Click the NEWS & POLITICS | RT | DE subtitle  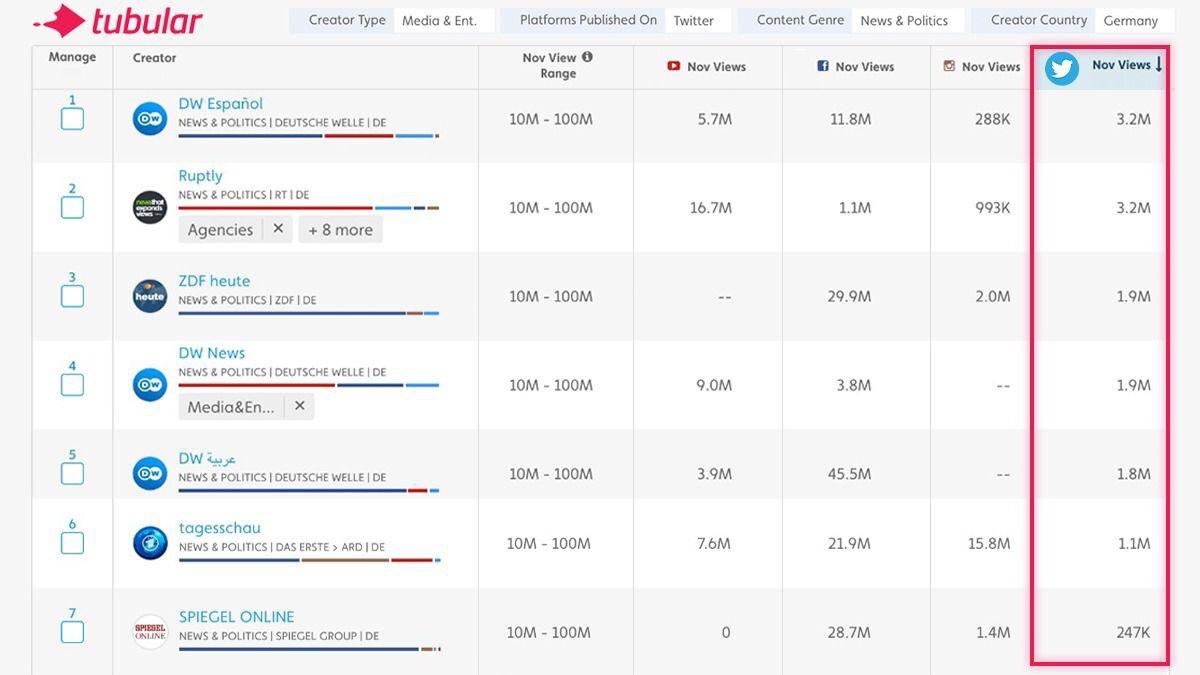coord(243,195)
